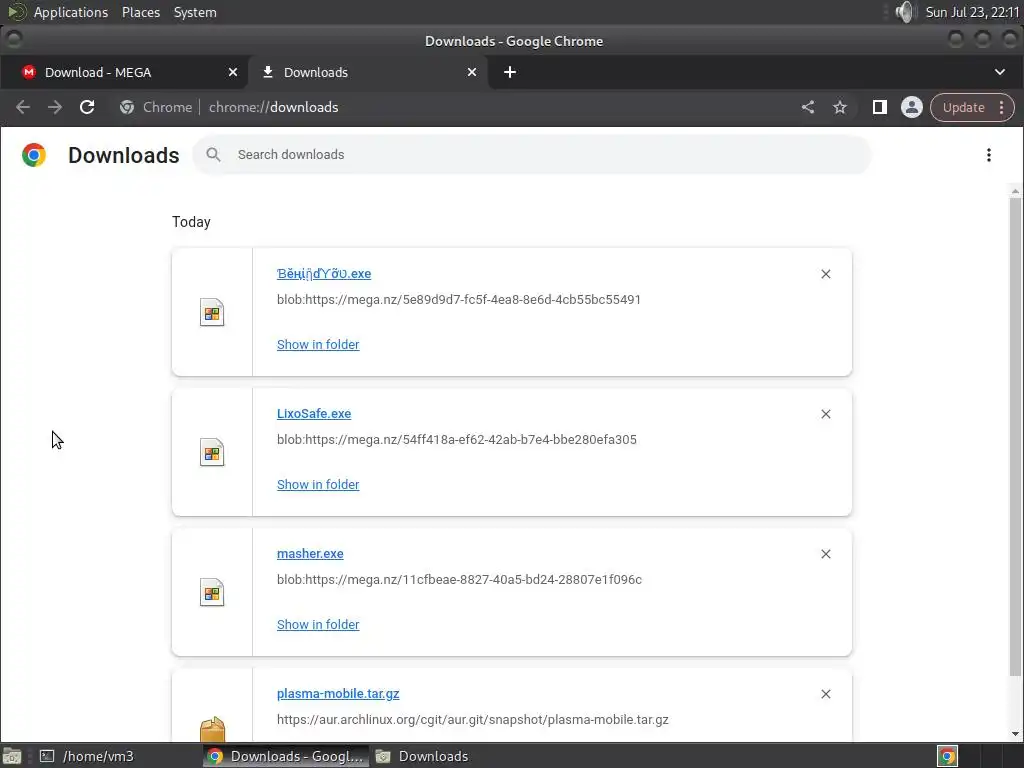Reload the downloads page
Viewport: 1024px width, 768px height.
pyautogui.click(x=87, y=107)
